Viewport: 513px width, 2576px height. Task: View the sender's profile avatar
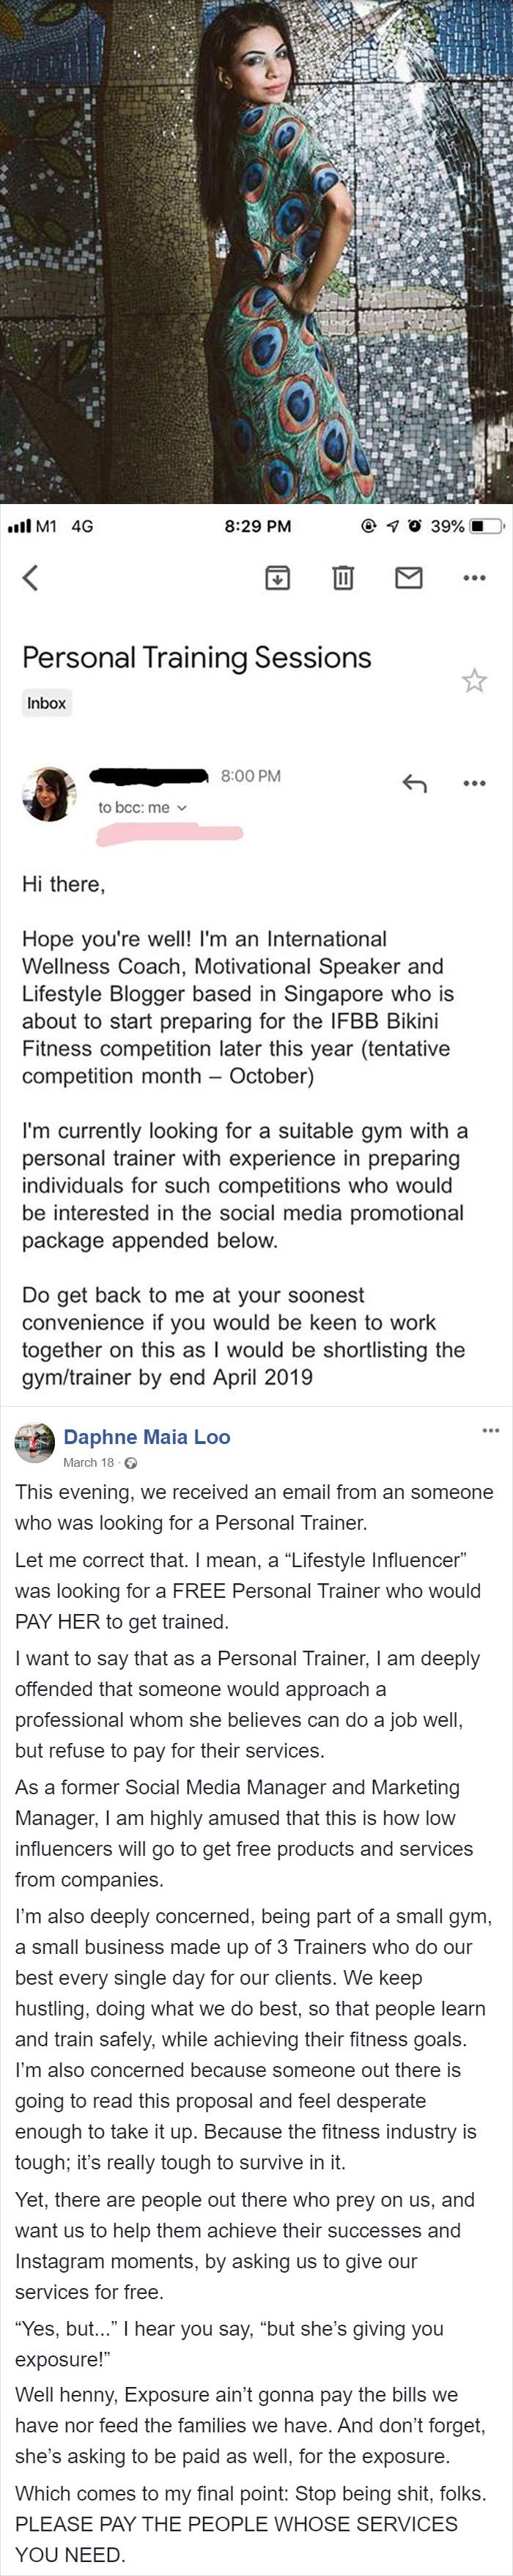click(49, 795)
